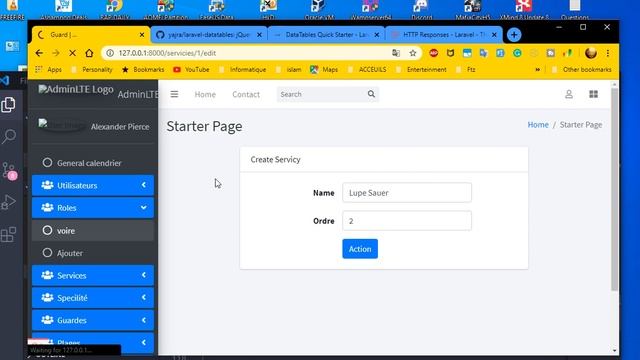
Task: Open the user icon in the top navbar
Action: [x=569, y=94]
